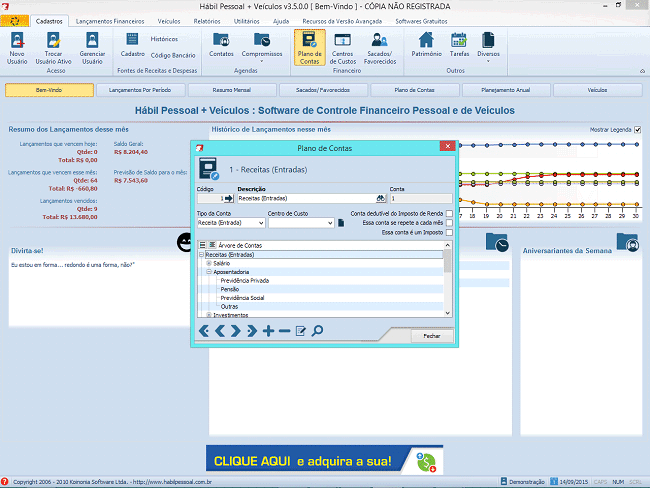Viewport: 650px width, 488px height.
Task: Select Previdência Social in the tree
Action: tap(242, 298)
